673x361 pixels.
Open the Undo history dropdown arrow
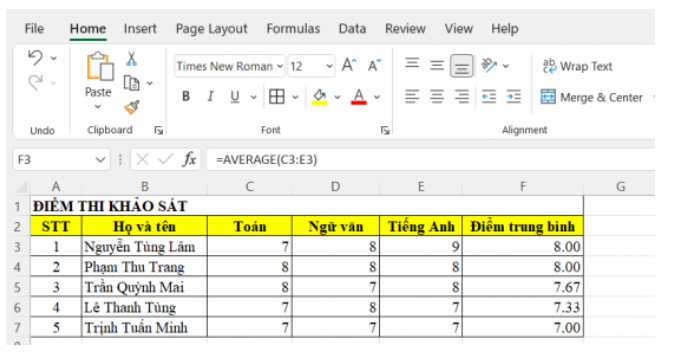tap(54, 58)
